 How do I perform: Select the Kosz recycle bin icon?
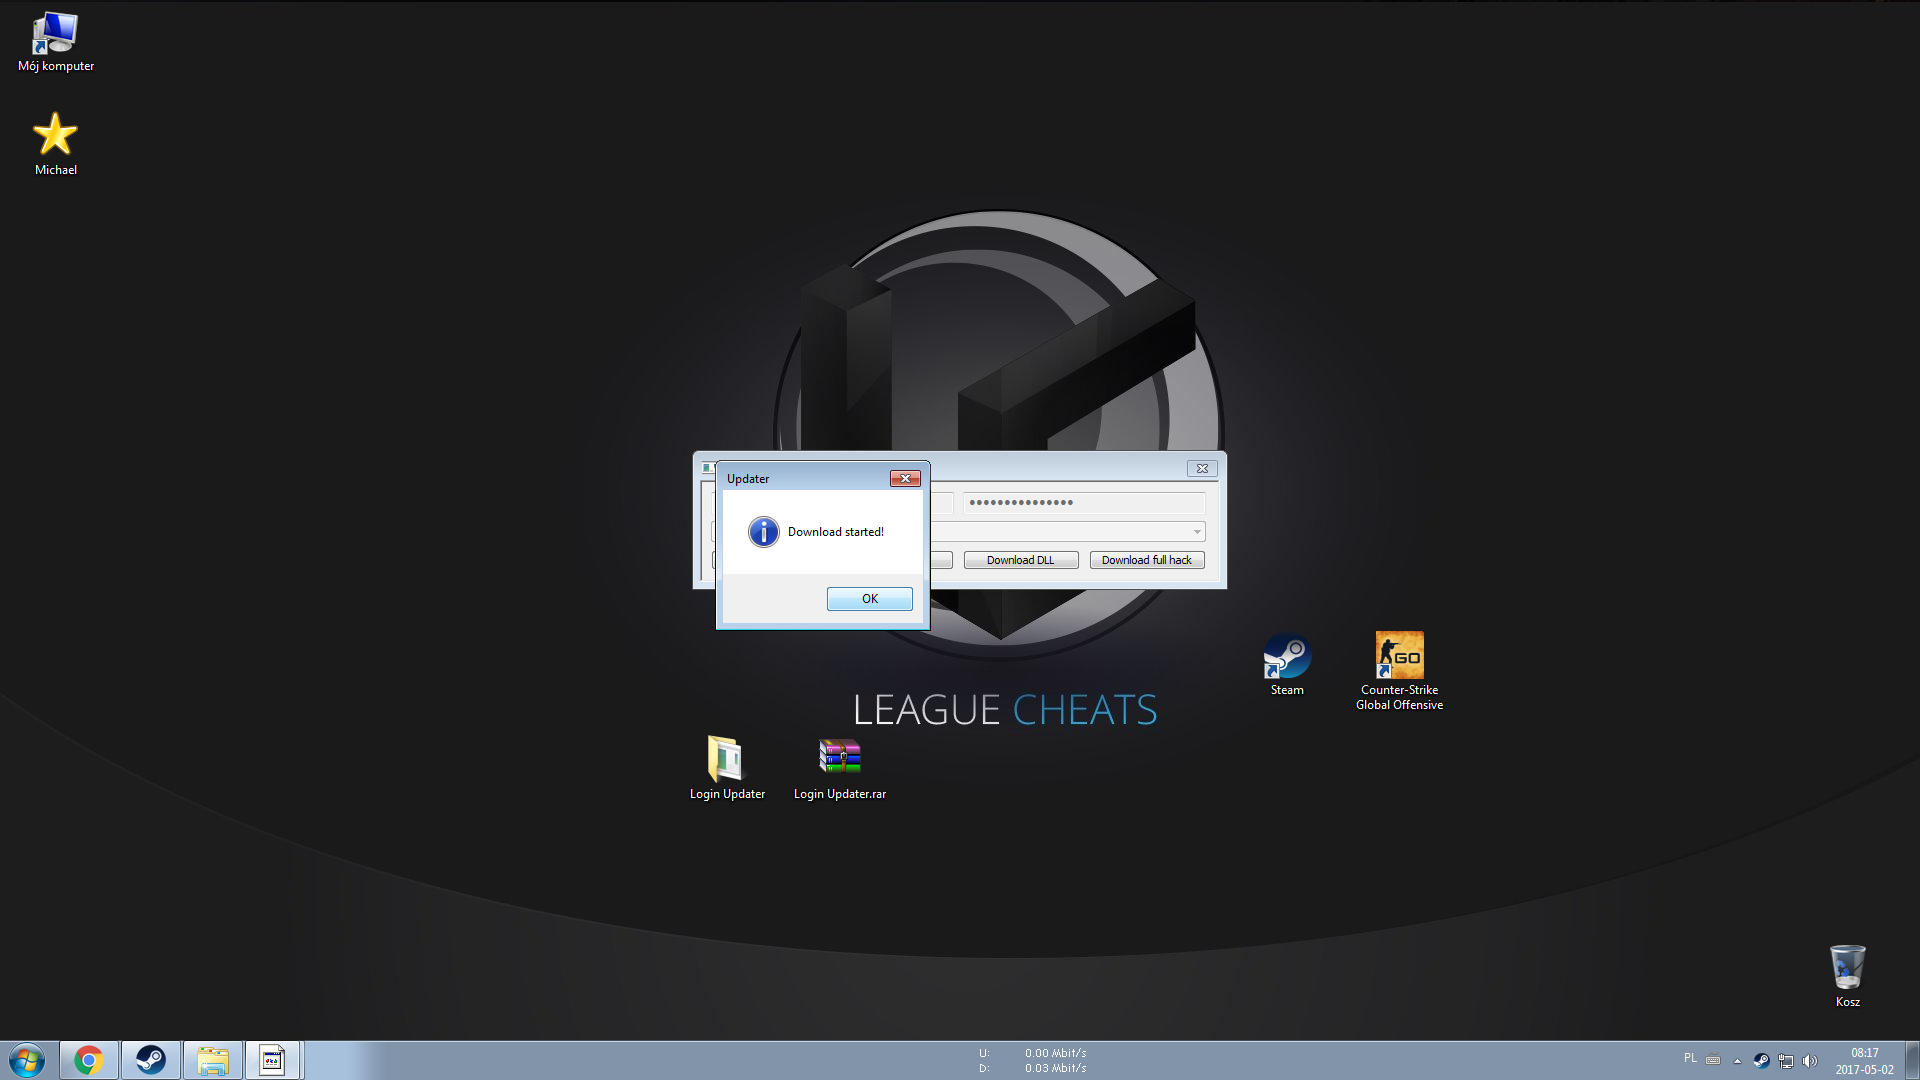1847,976
